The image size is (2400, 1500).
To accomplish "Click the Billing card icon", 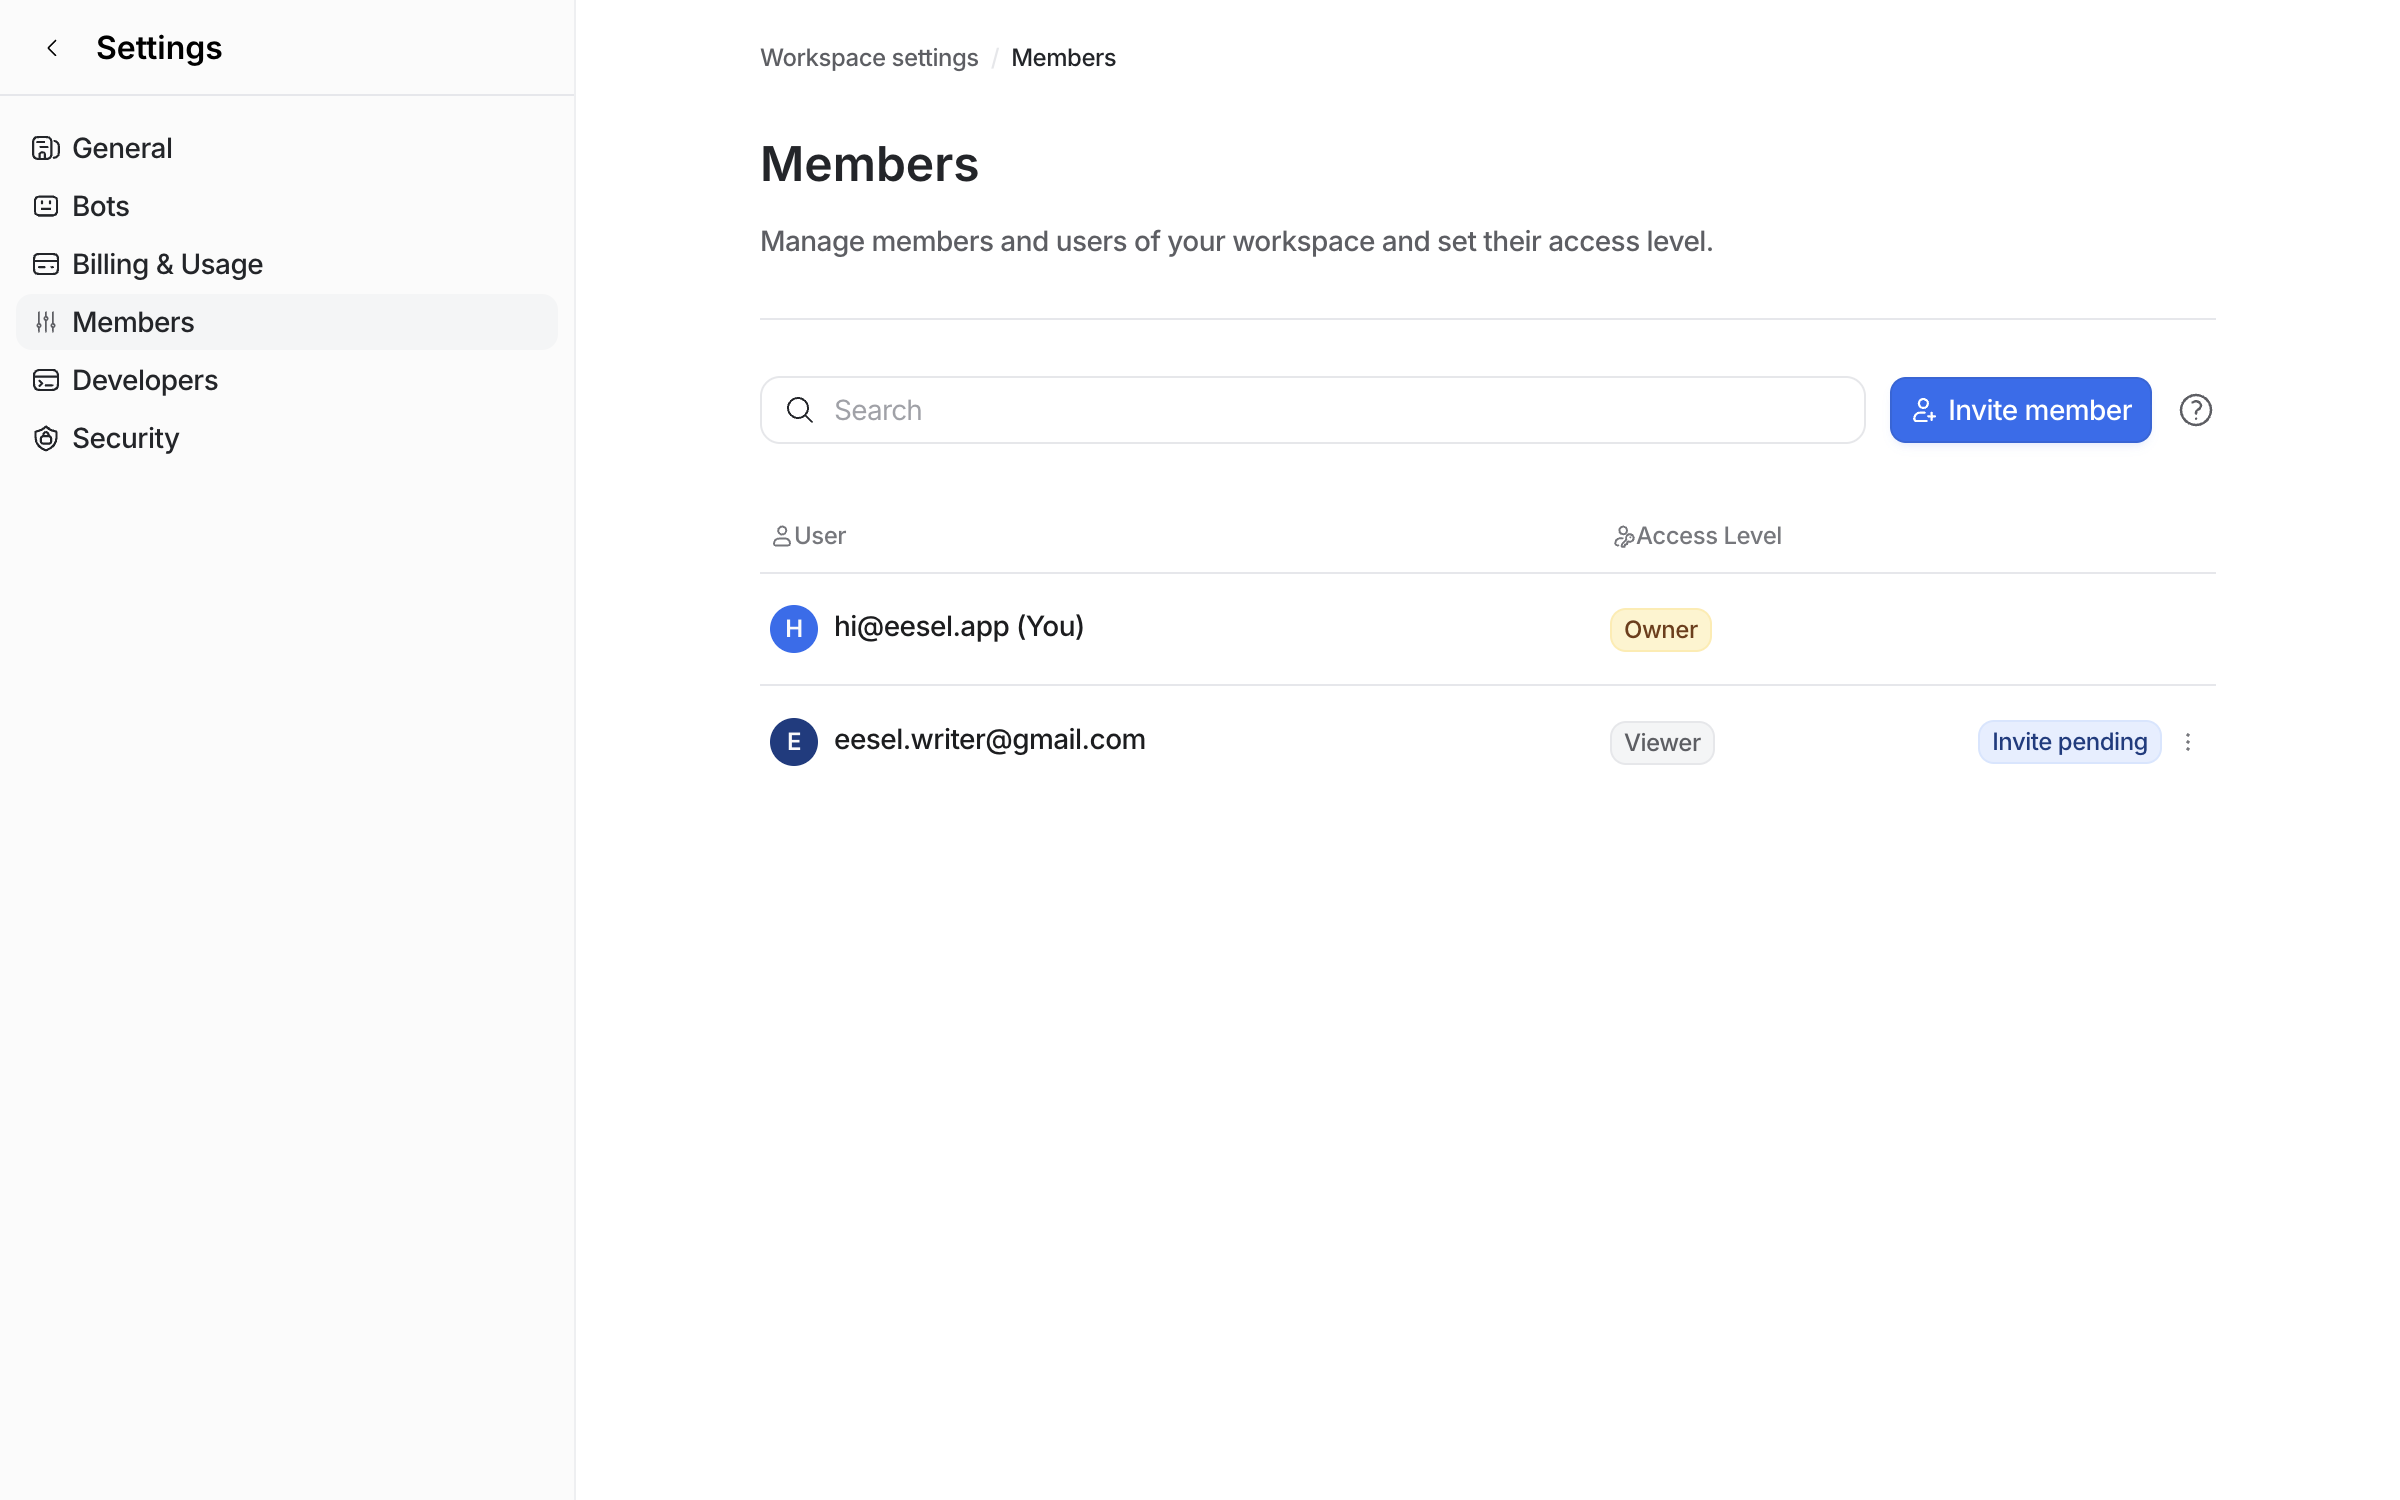I will tap(46, 264).
